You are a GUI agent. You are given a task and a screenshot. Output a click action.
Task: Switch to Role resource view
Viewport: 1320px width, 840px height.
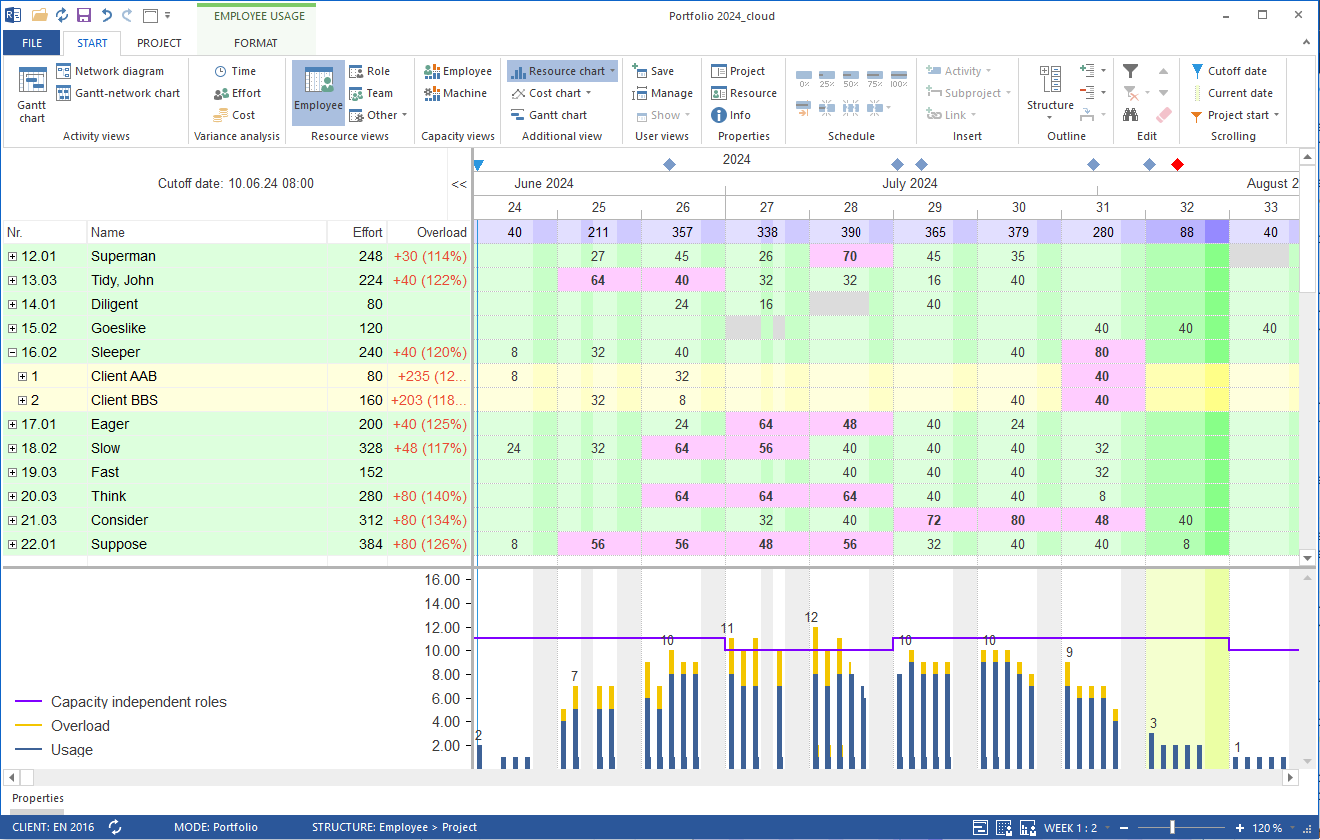[x=369, y=71]
